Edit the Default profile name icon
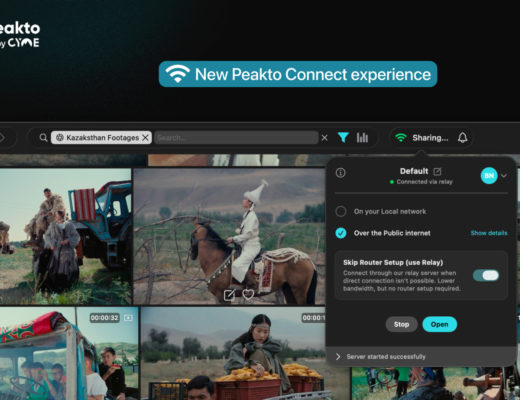The width and height of the screenshot is (520, 400). pos(437,171)
